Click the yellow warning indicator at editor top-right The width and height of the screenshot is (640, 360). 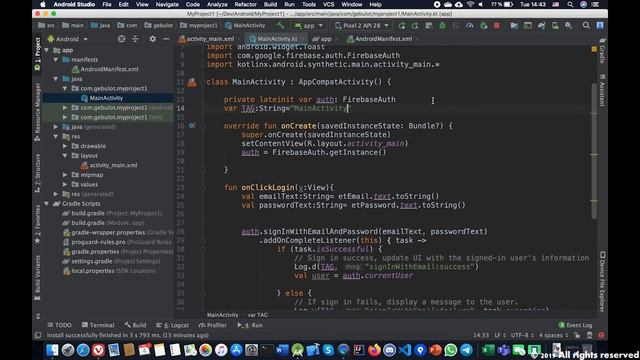tap(594, 49)
